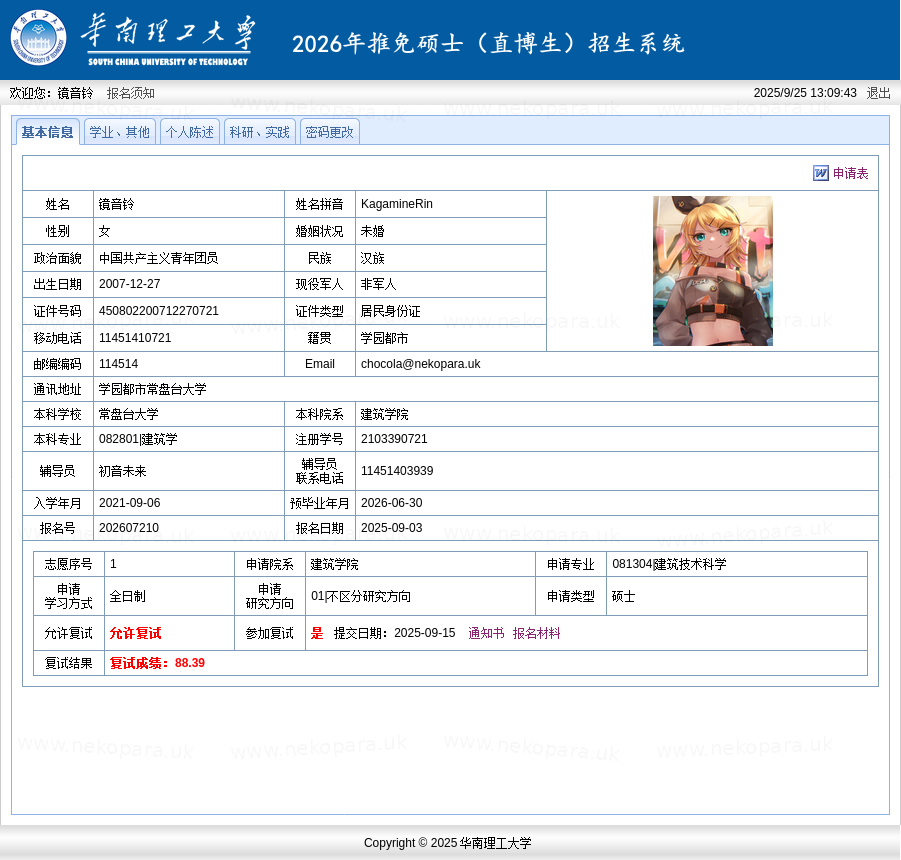Image resolution: width=901 pixels, height=860 pixels.
Task: Click the 华南理工大学 calligraphy title in banner
Action: coord(168,38)
